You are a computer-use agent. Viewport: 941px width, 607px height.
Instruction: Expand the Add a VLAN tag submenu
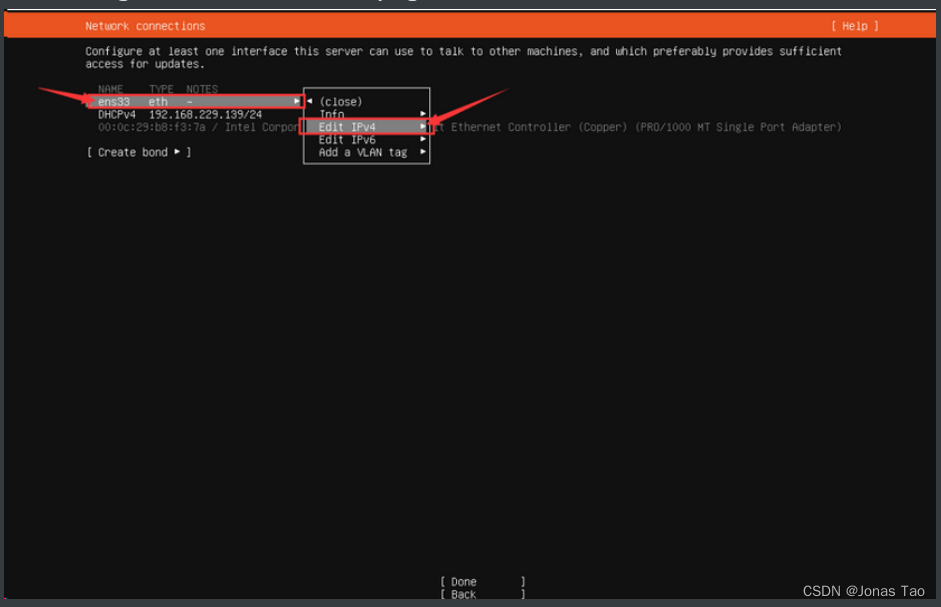pyautogui.click(x=422, y=152)
